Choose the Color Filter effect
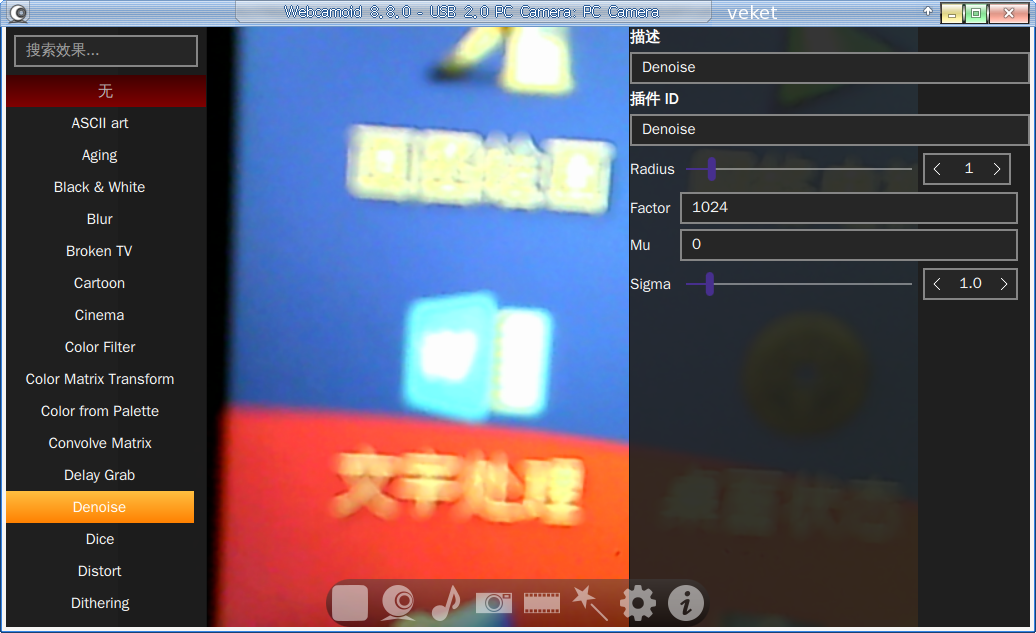Viewport: 1036px width, 633px height. [100, 348]
